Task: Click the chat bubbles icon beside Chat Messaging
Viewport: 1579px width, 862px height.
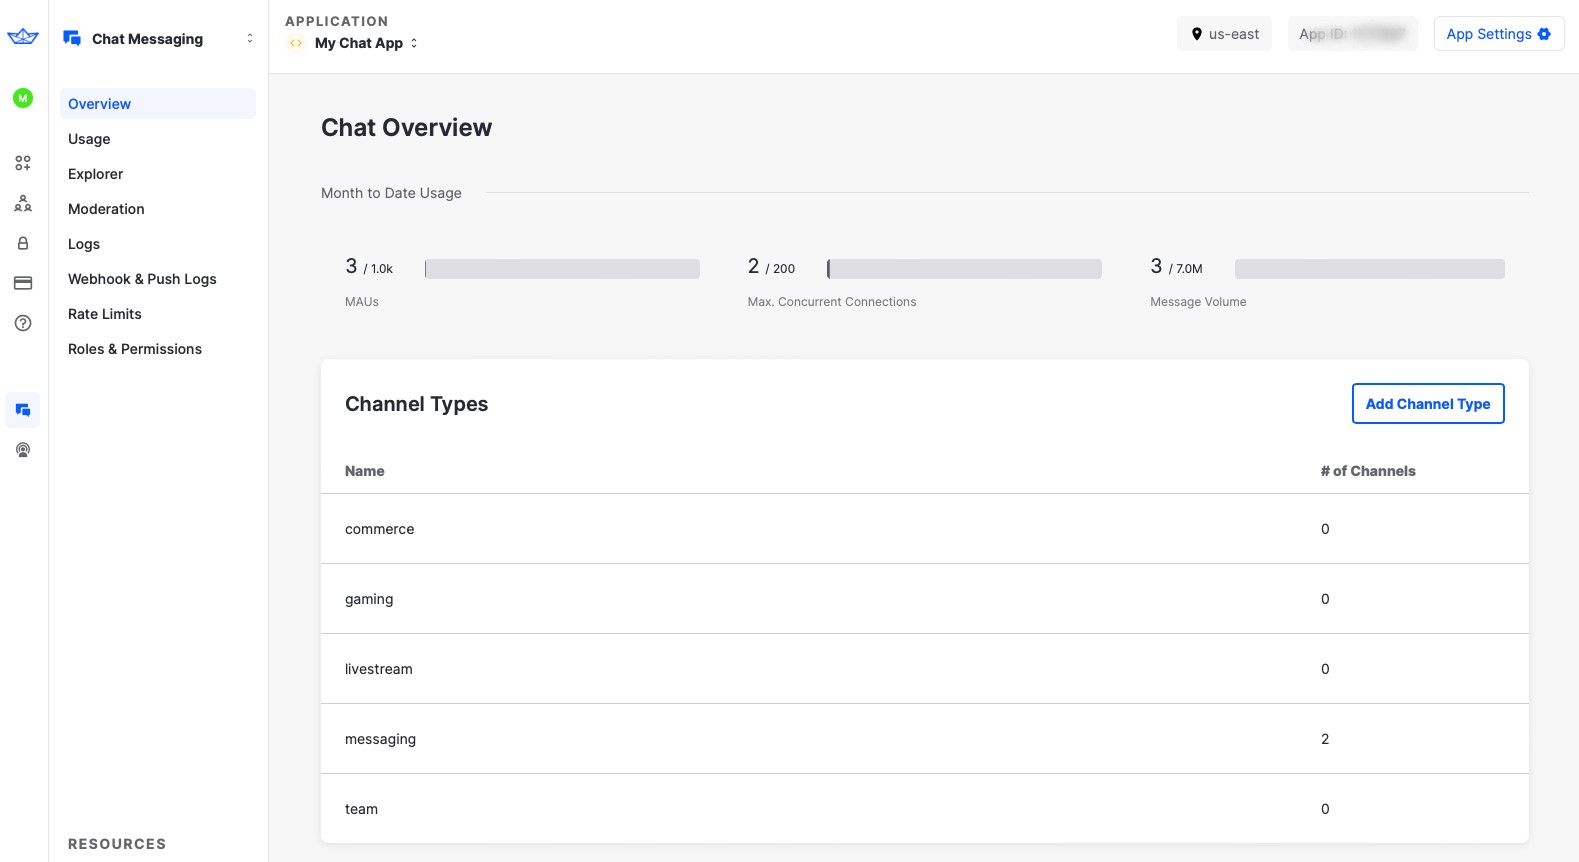Action: point(72,38)
